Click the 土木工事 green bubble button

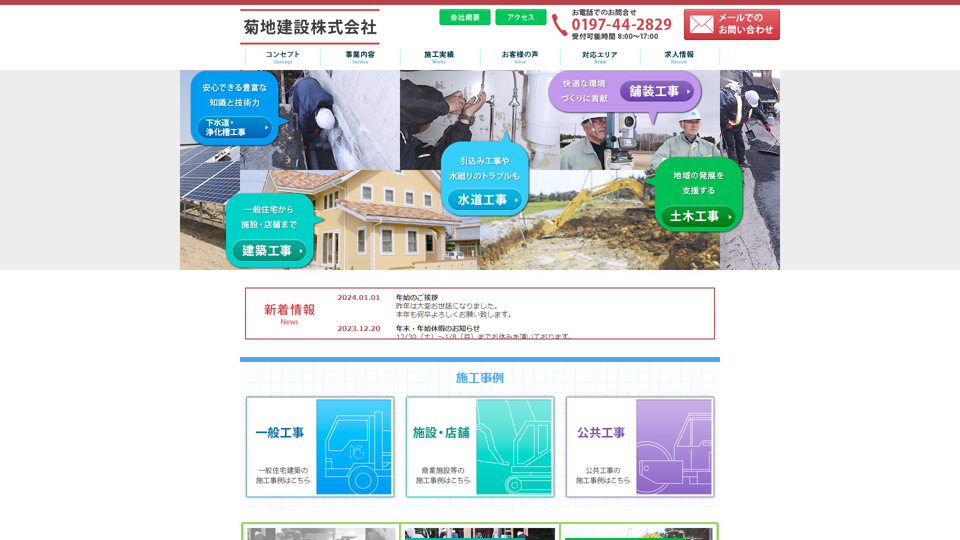pos(698,216)
